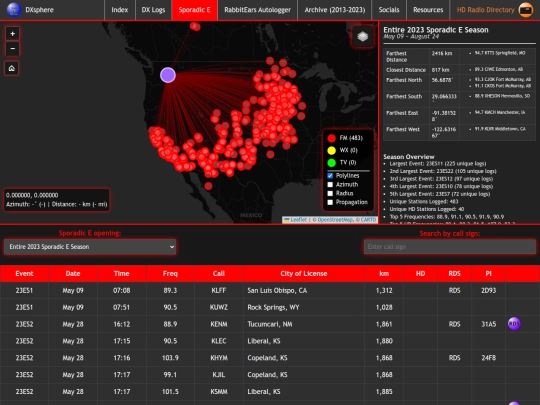
Task: Sort table by RDS column header
Action: [454, 274]
